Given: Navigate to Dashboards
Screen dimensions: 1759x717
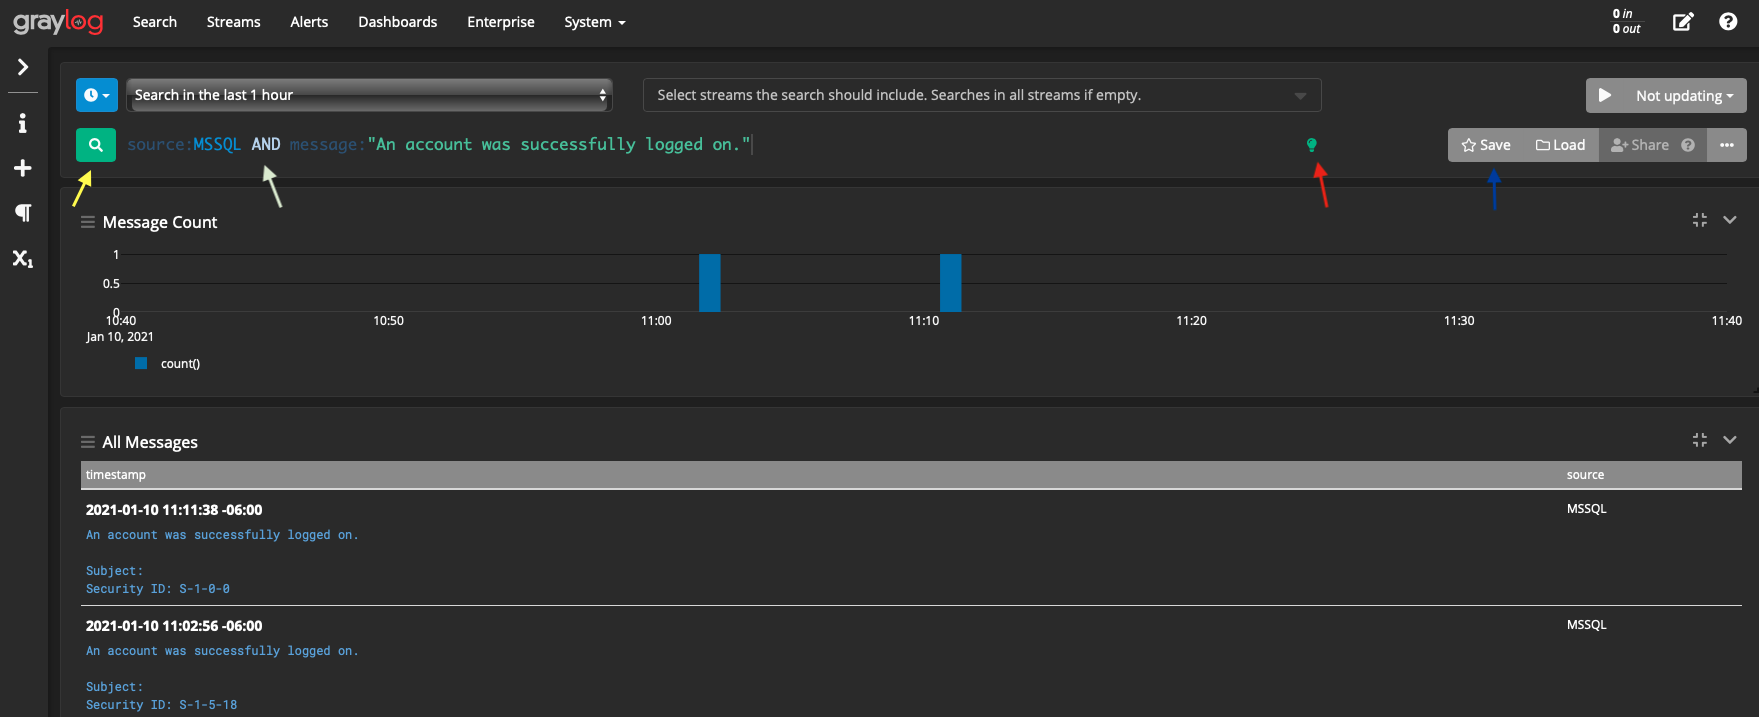Looking at the screenshot, I should [398, 22].
